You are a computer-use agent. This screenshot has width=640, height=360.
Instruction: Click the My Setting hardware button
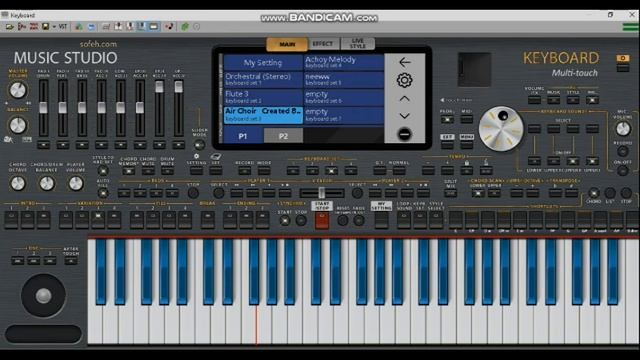point(381,220)
